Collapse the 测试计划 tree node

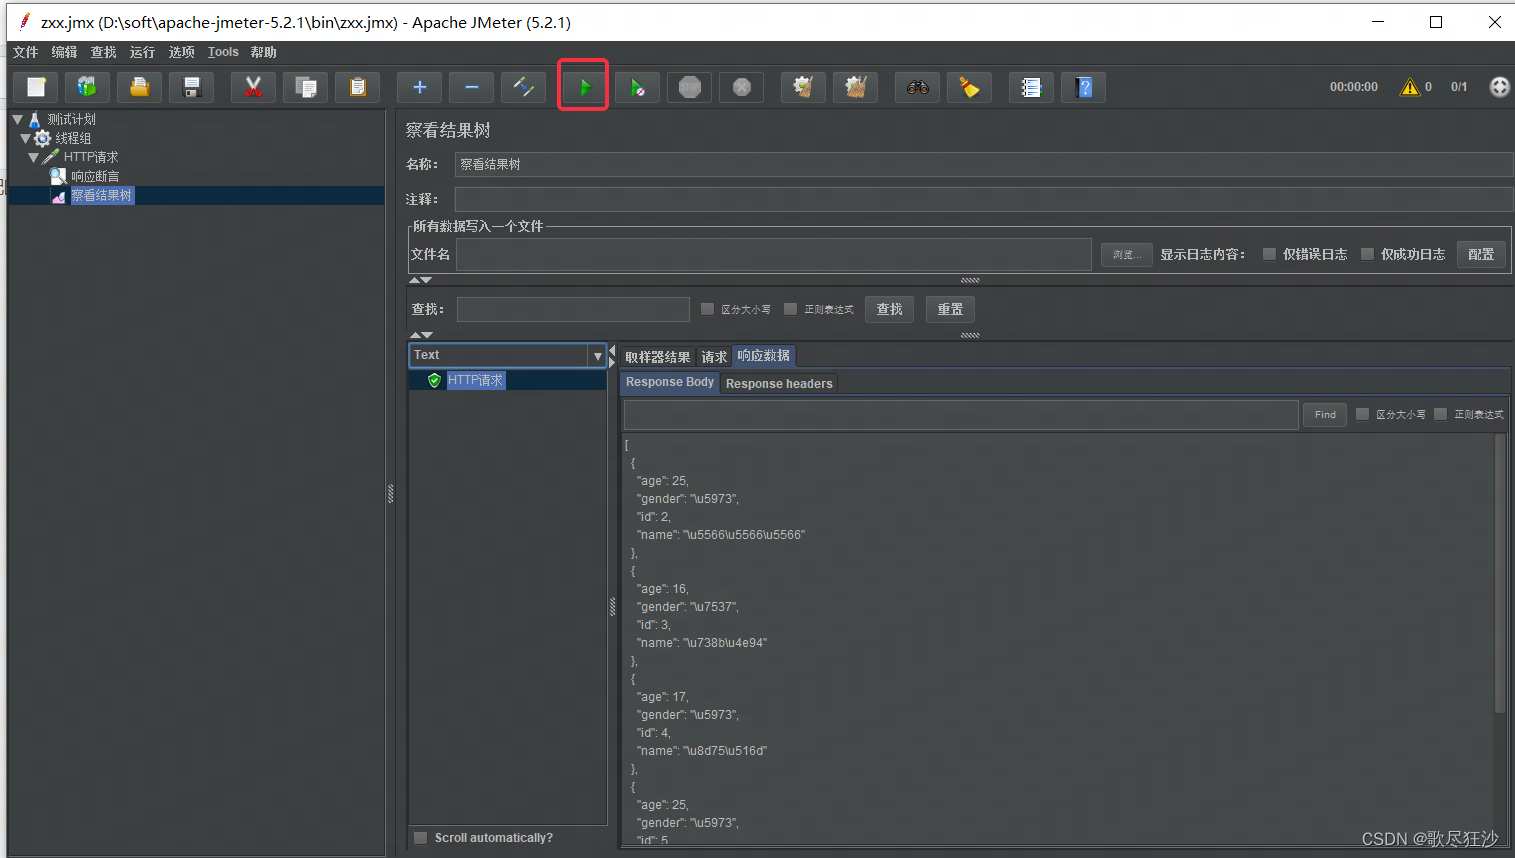pyautogui.click(x=17, y=119)
